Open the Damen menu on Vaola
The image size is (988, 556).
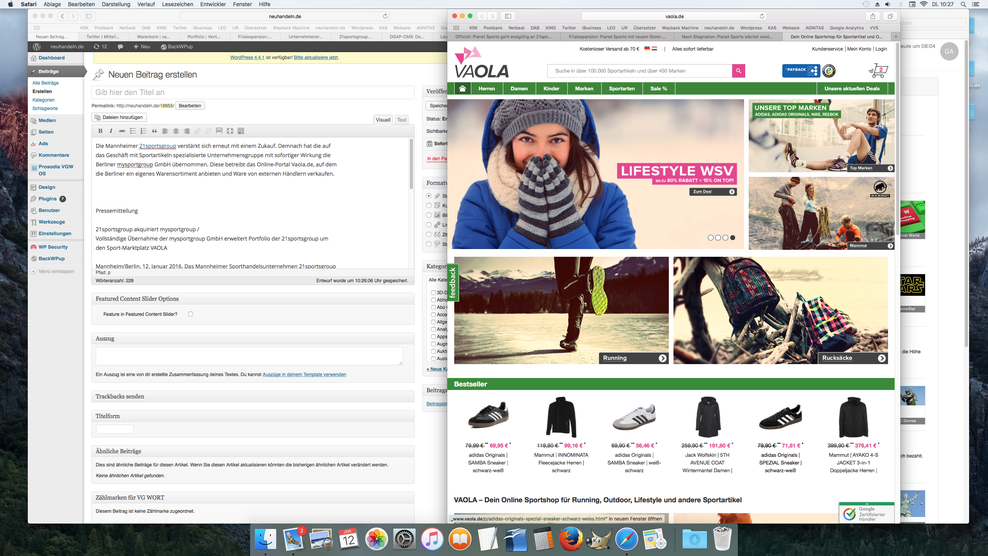pyautogui.click(x=519, y=88)
